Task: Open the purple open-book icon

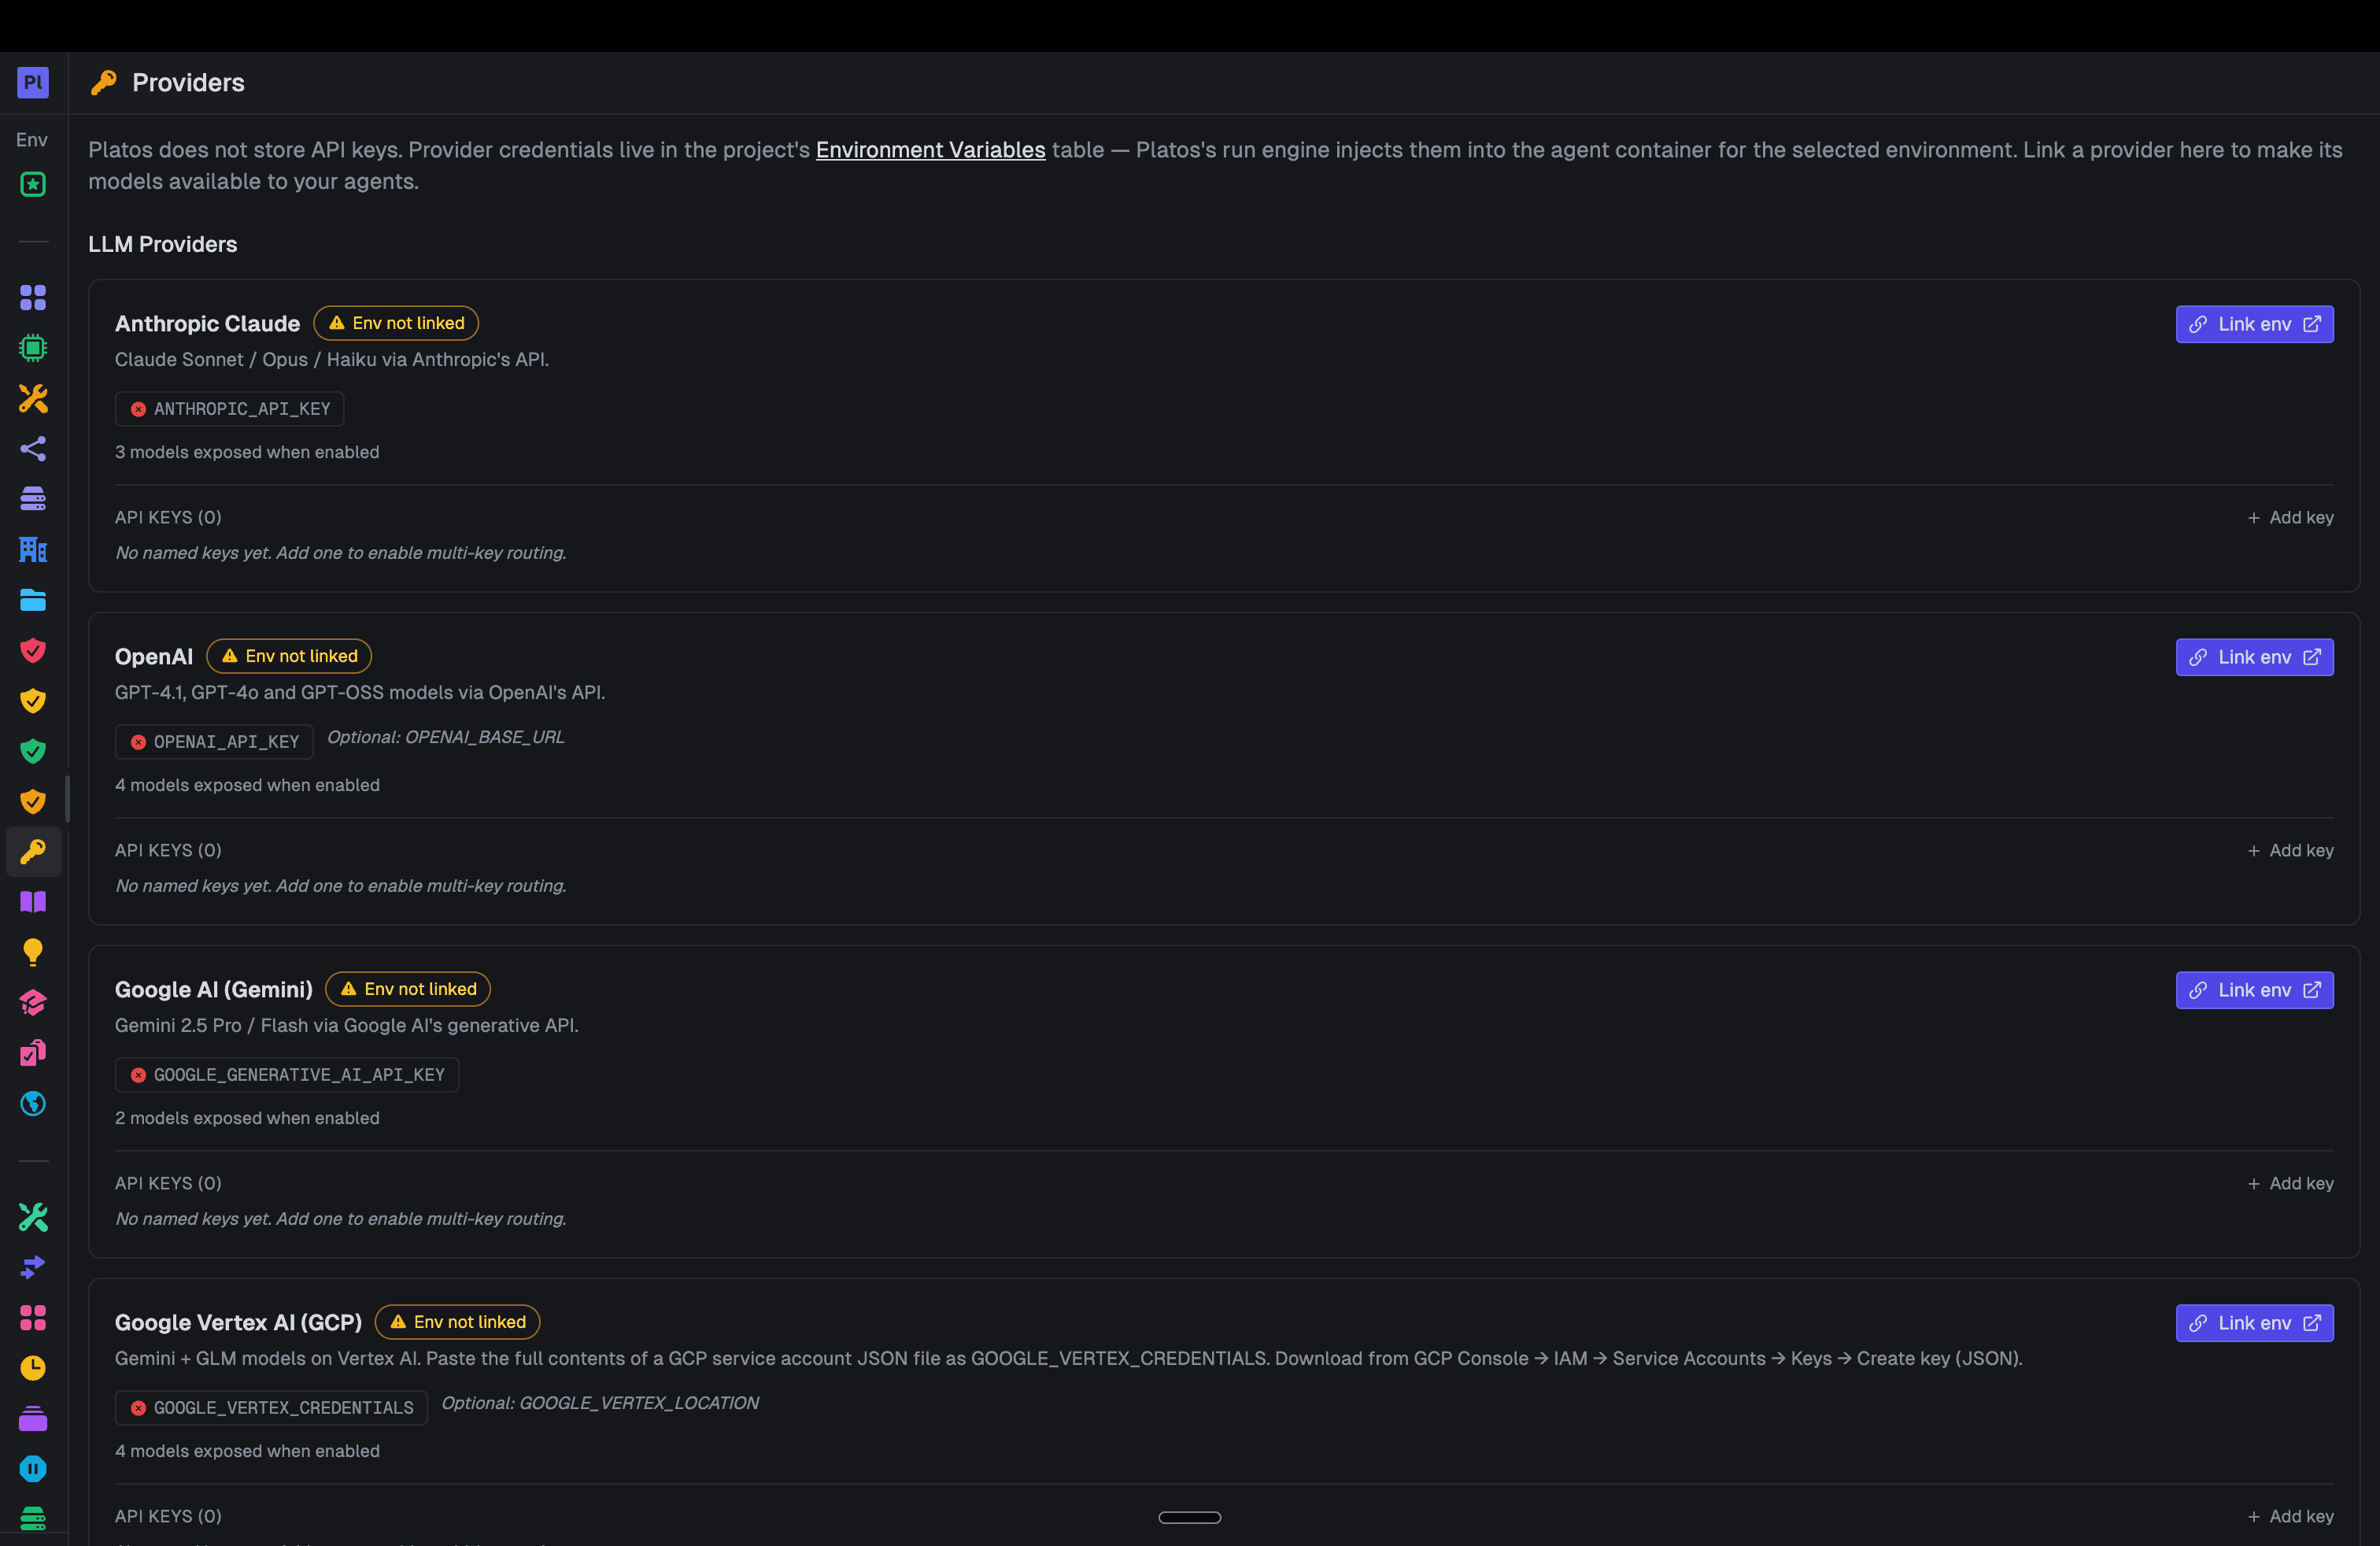Action: tap(33, 902)
